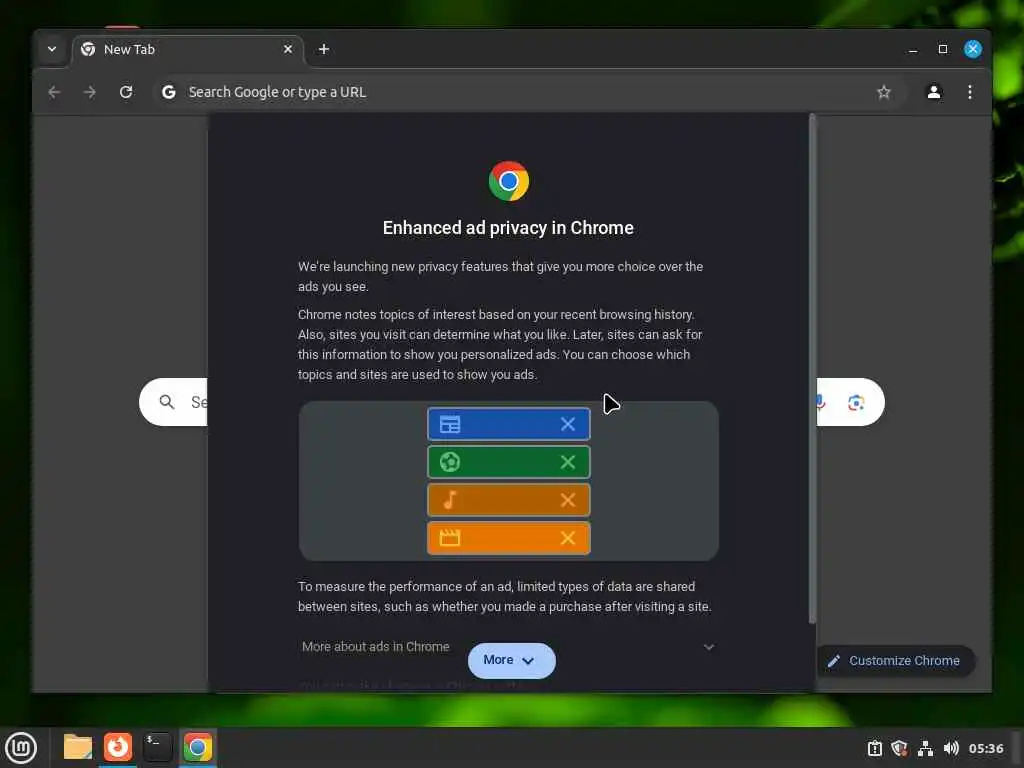
Task: Reload the page
Action: 126,92
